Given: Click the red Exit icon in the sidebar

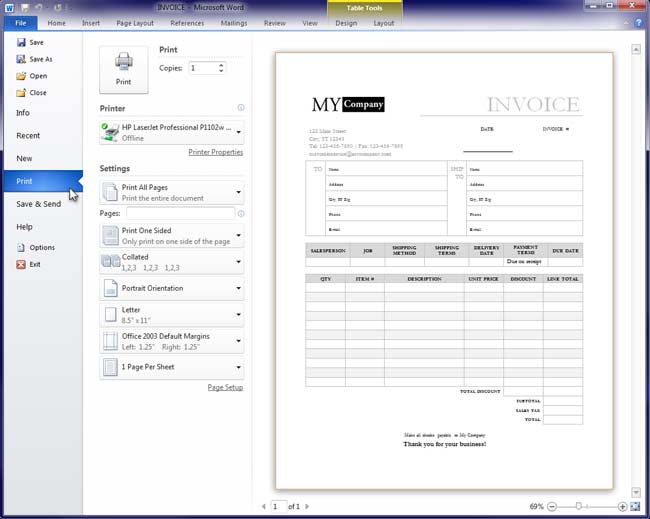Looking at the screenshot, I should pos(21,264).
